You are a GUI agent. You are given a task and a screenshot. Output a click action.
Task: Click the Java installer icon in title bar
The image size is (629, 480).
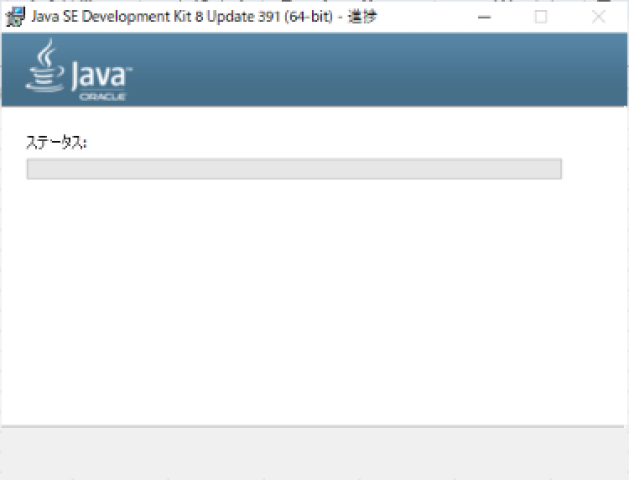point(16,17)
